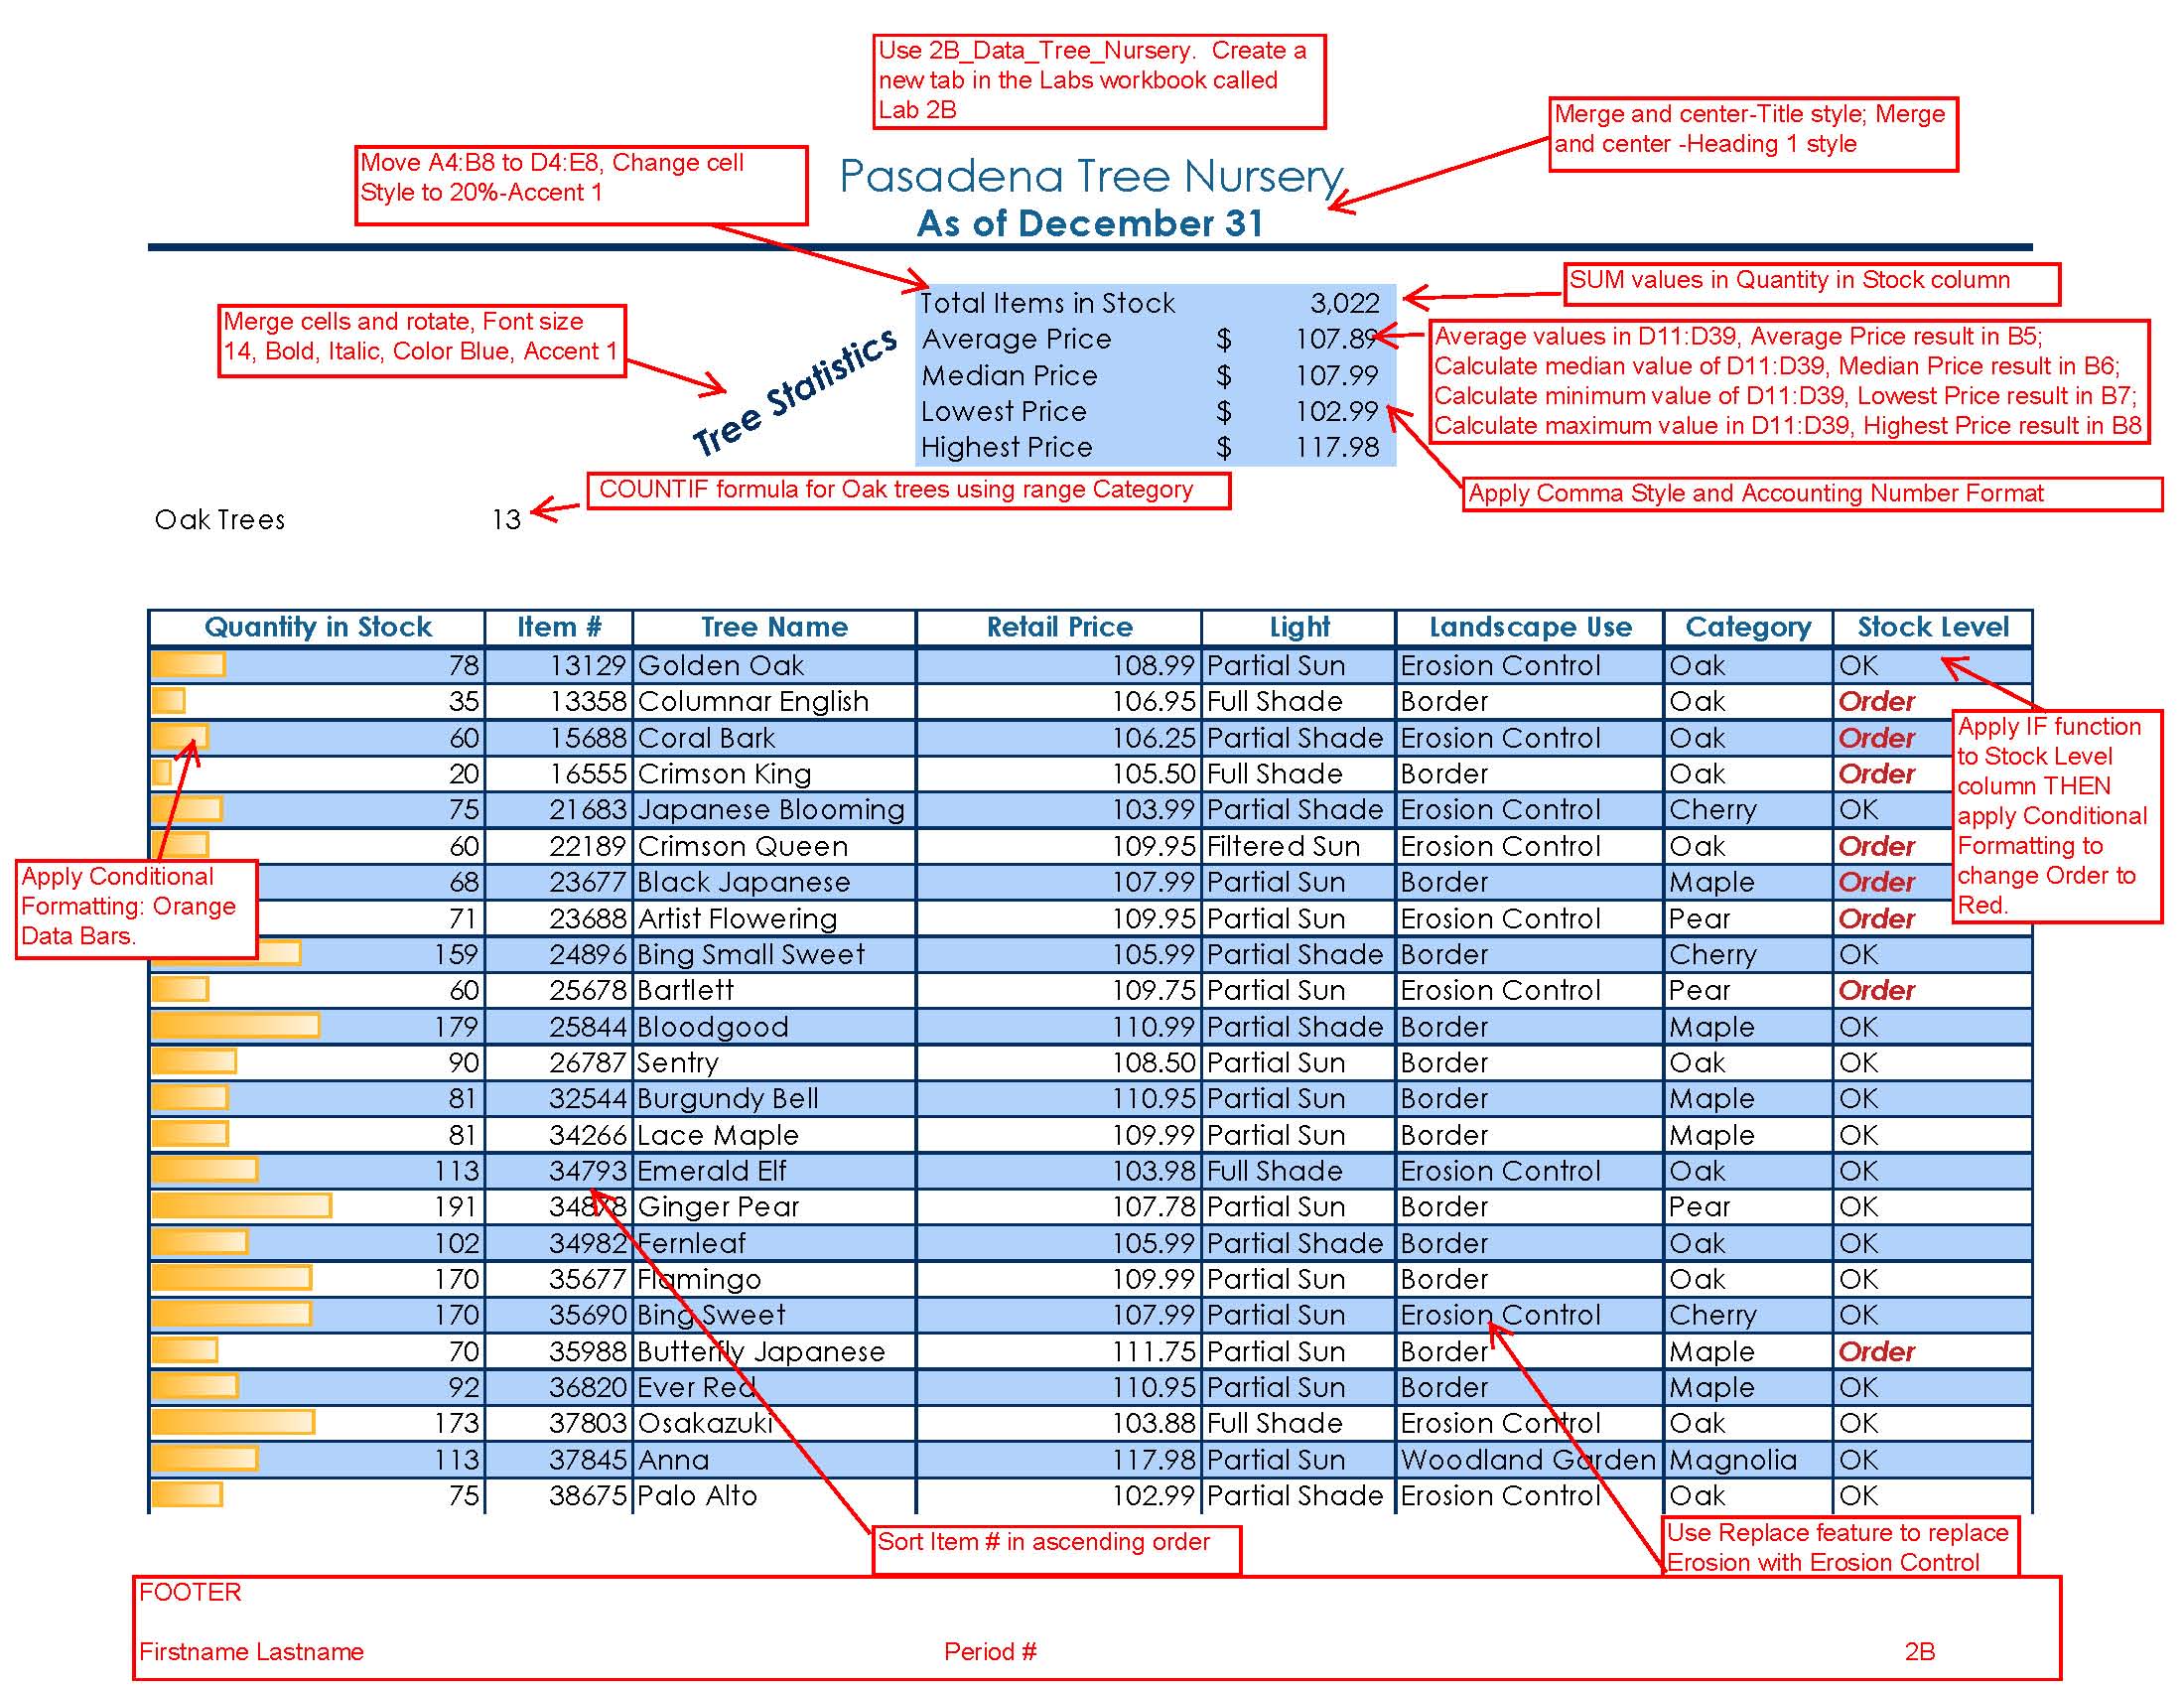2184x1688 pixels.
Task: Select quantity 191 in Ginger Pear row
Action: [317, 1207]
